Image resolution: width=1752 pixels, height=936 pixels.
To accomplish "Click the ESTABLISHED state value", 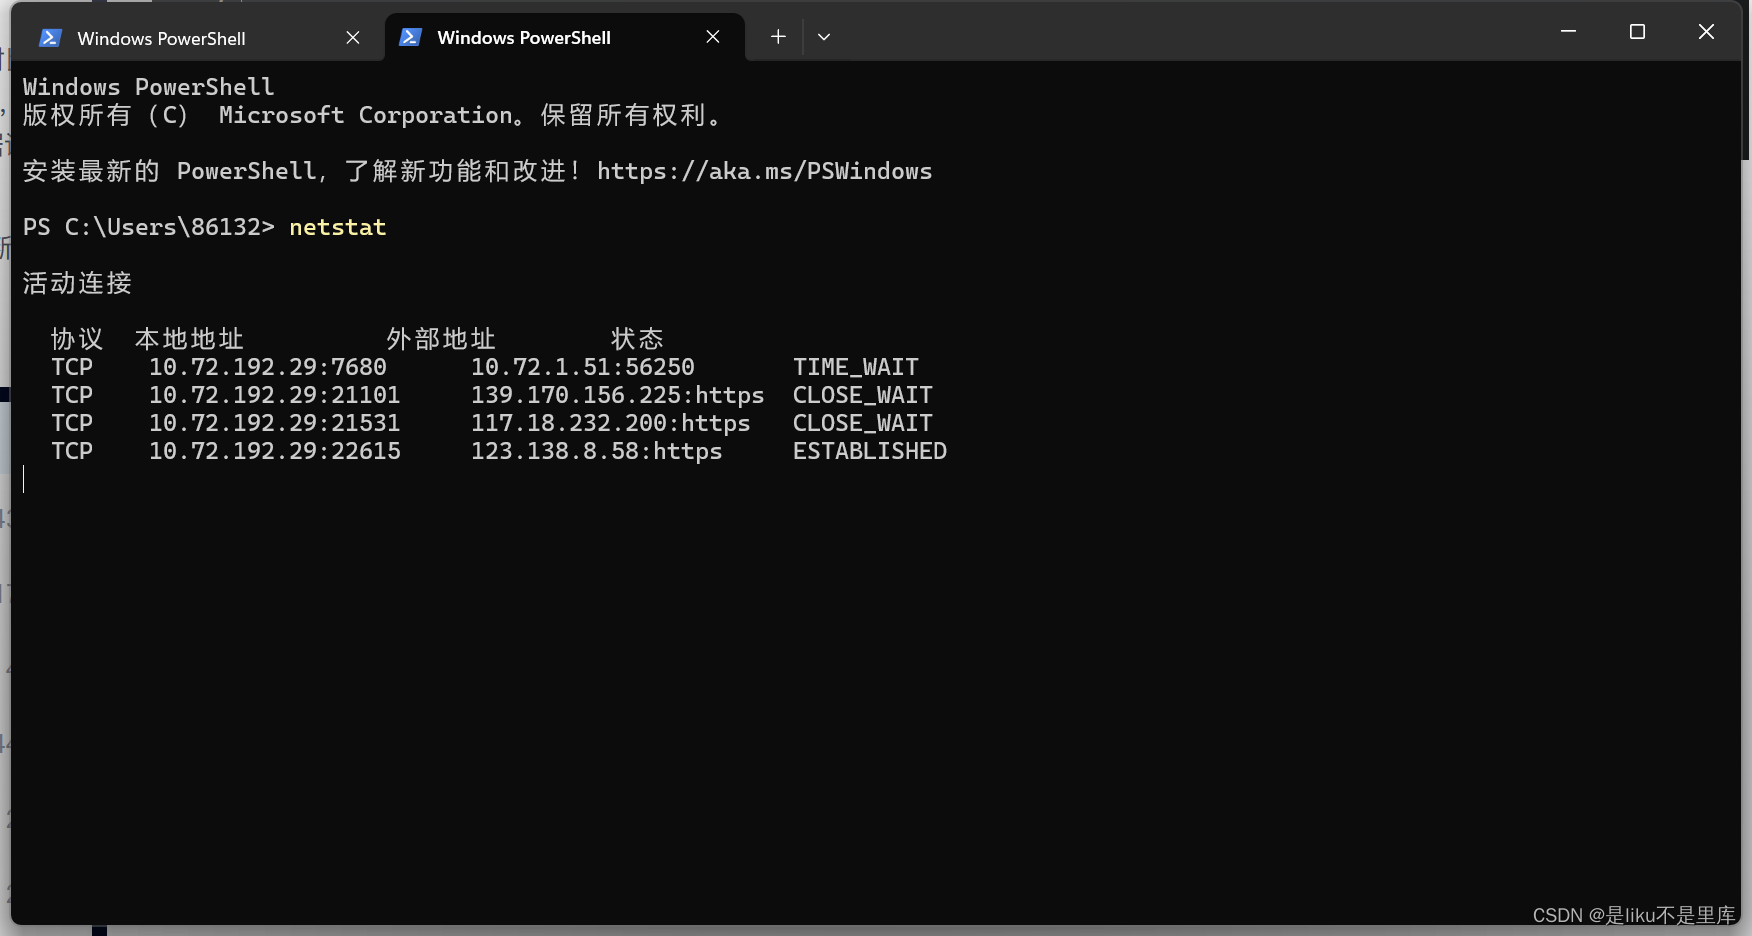I will point(870,451).
